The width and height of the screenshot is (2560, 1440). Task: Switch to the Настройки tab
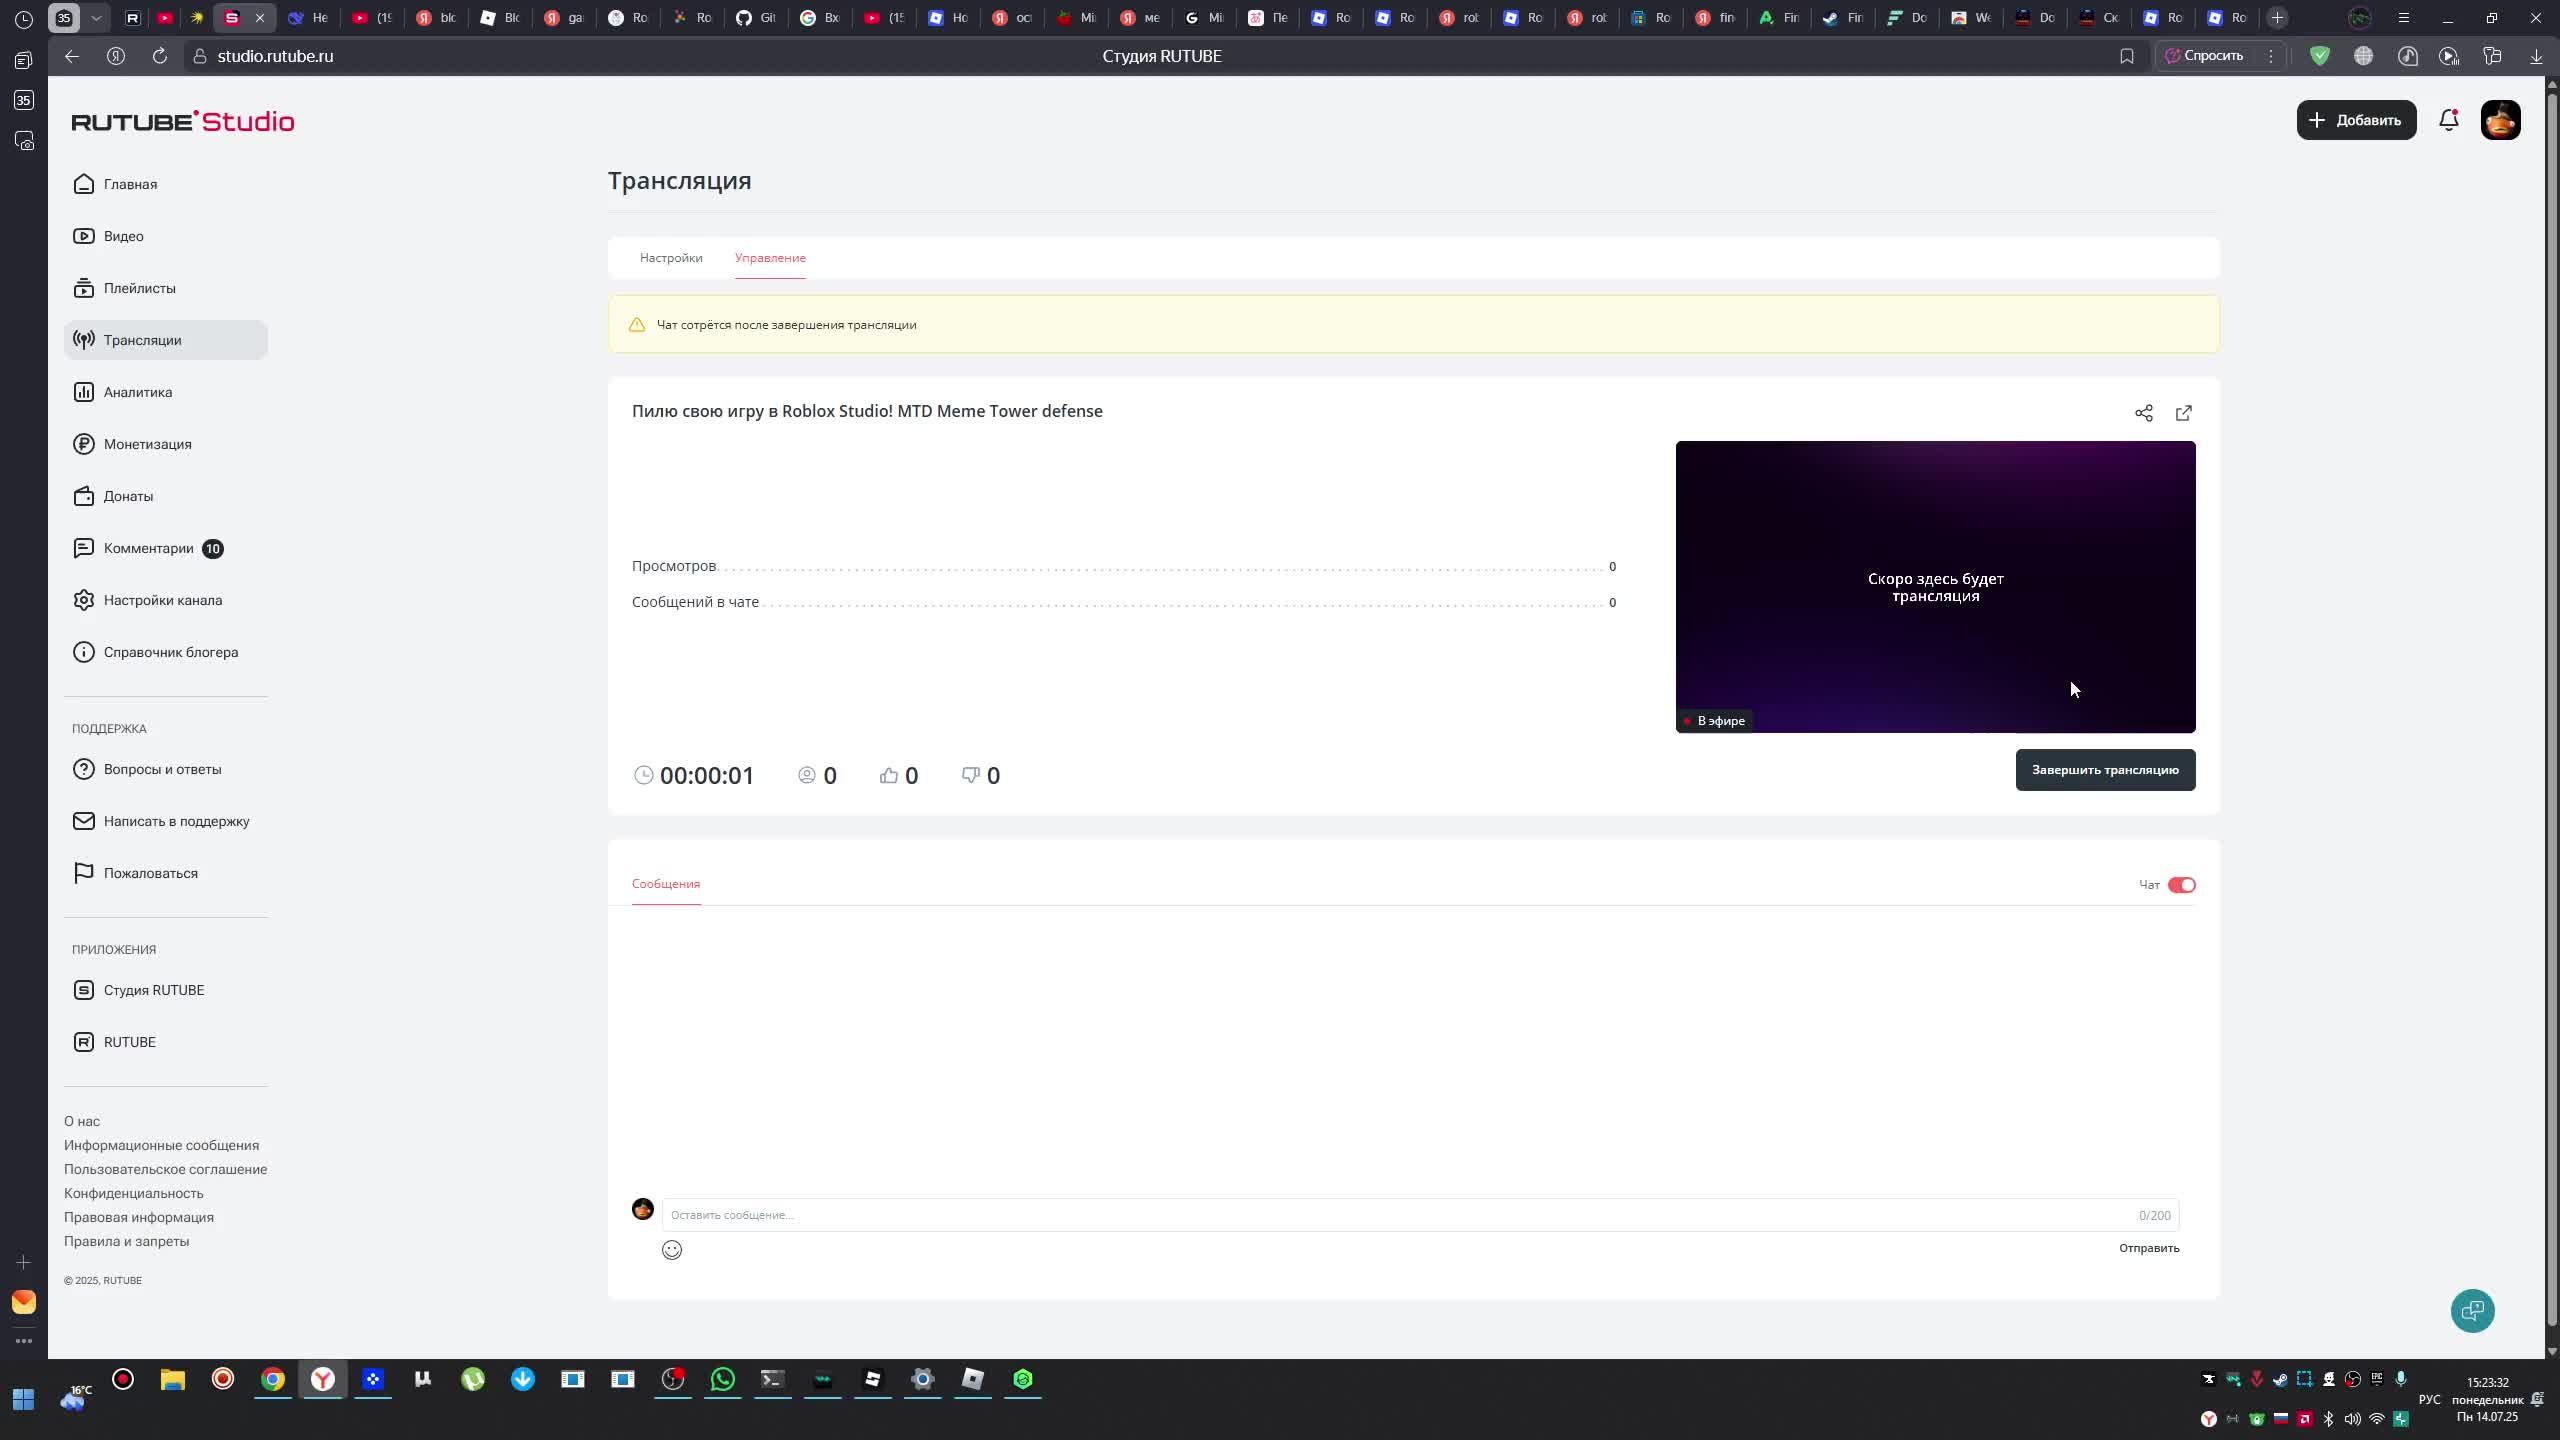pyautogui.click(x=671, y=258)
